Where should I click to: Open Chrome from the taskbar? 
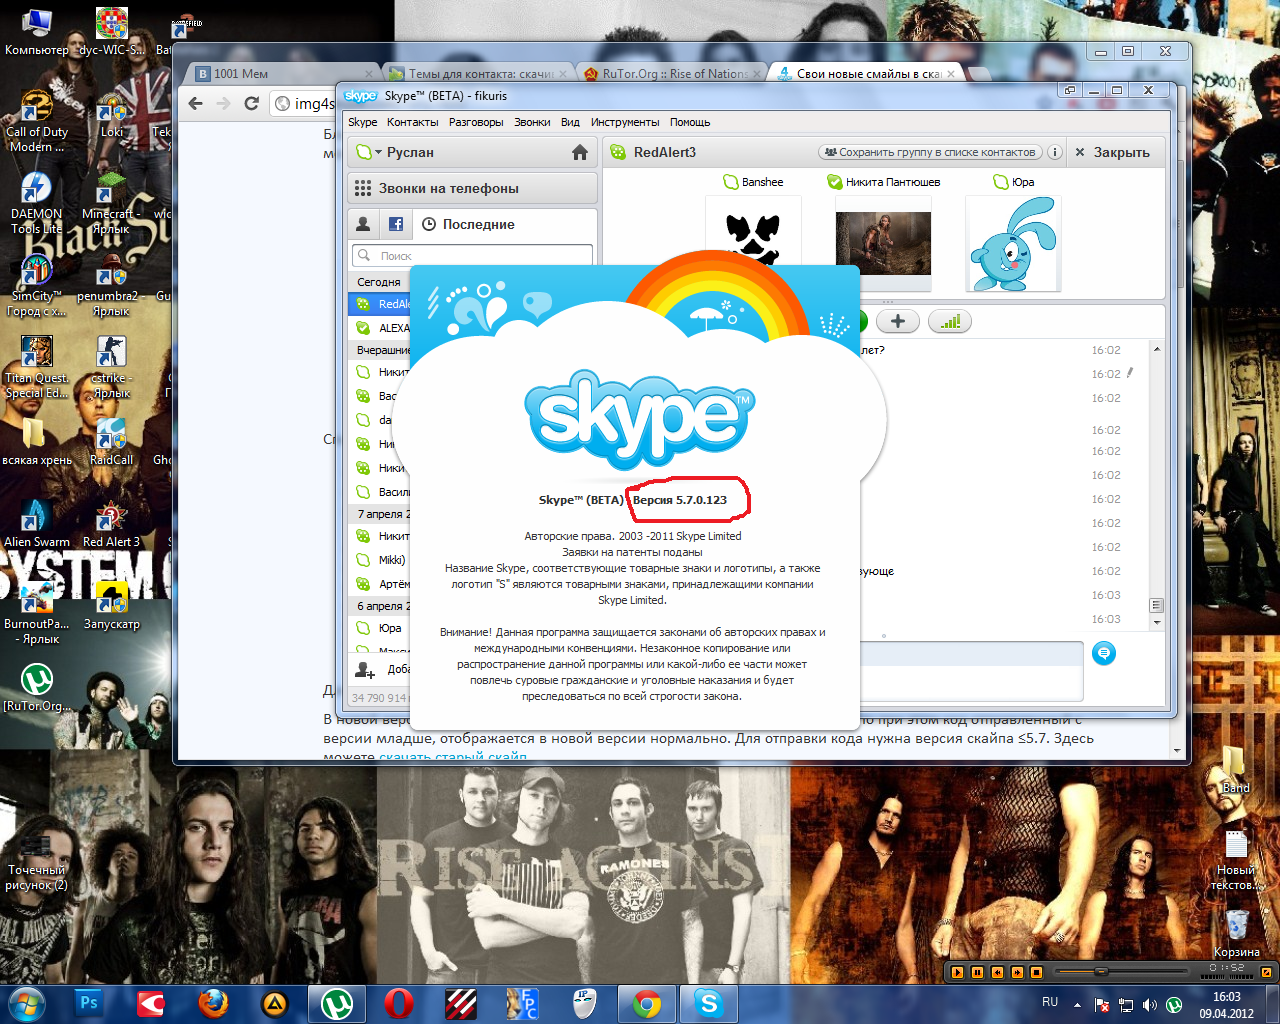647,1003
